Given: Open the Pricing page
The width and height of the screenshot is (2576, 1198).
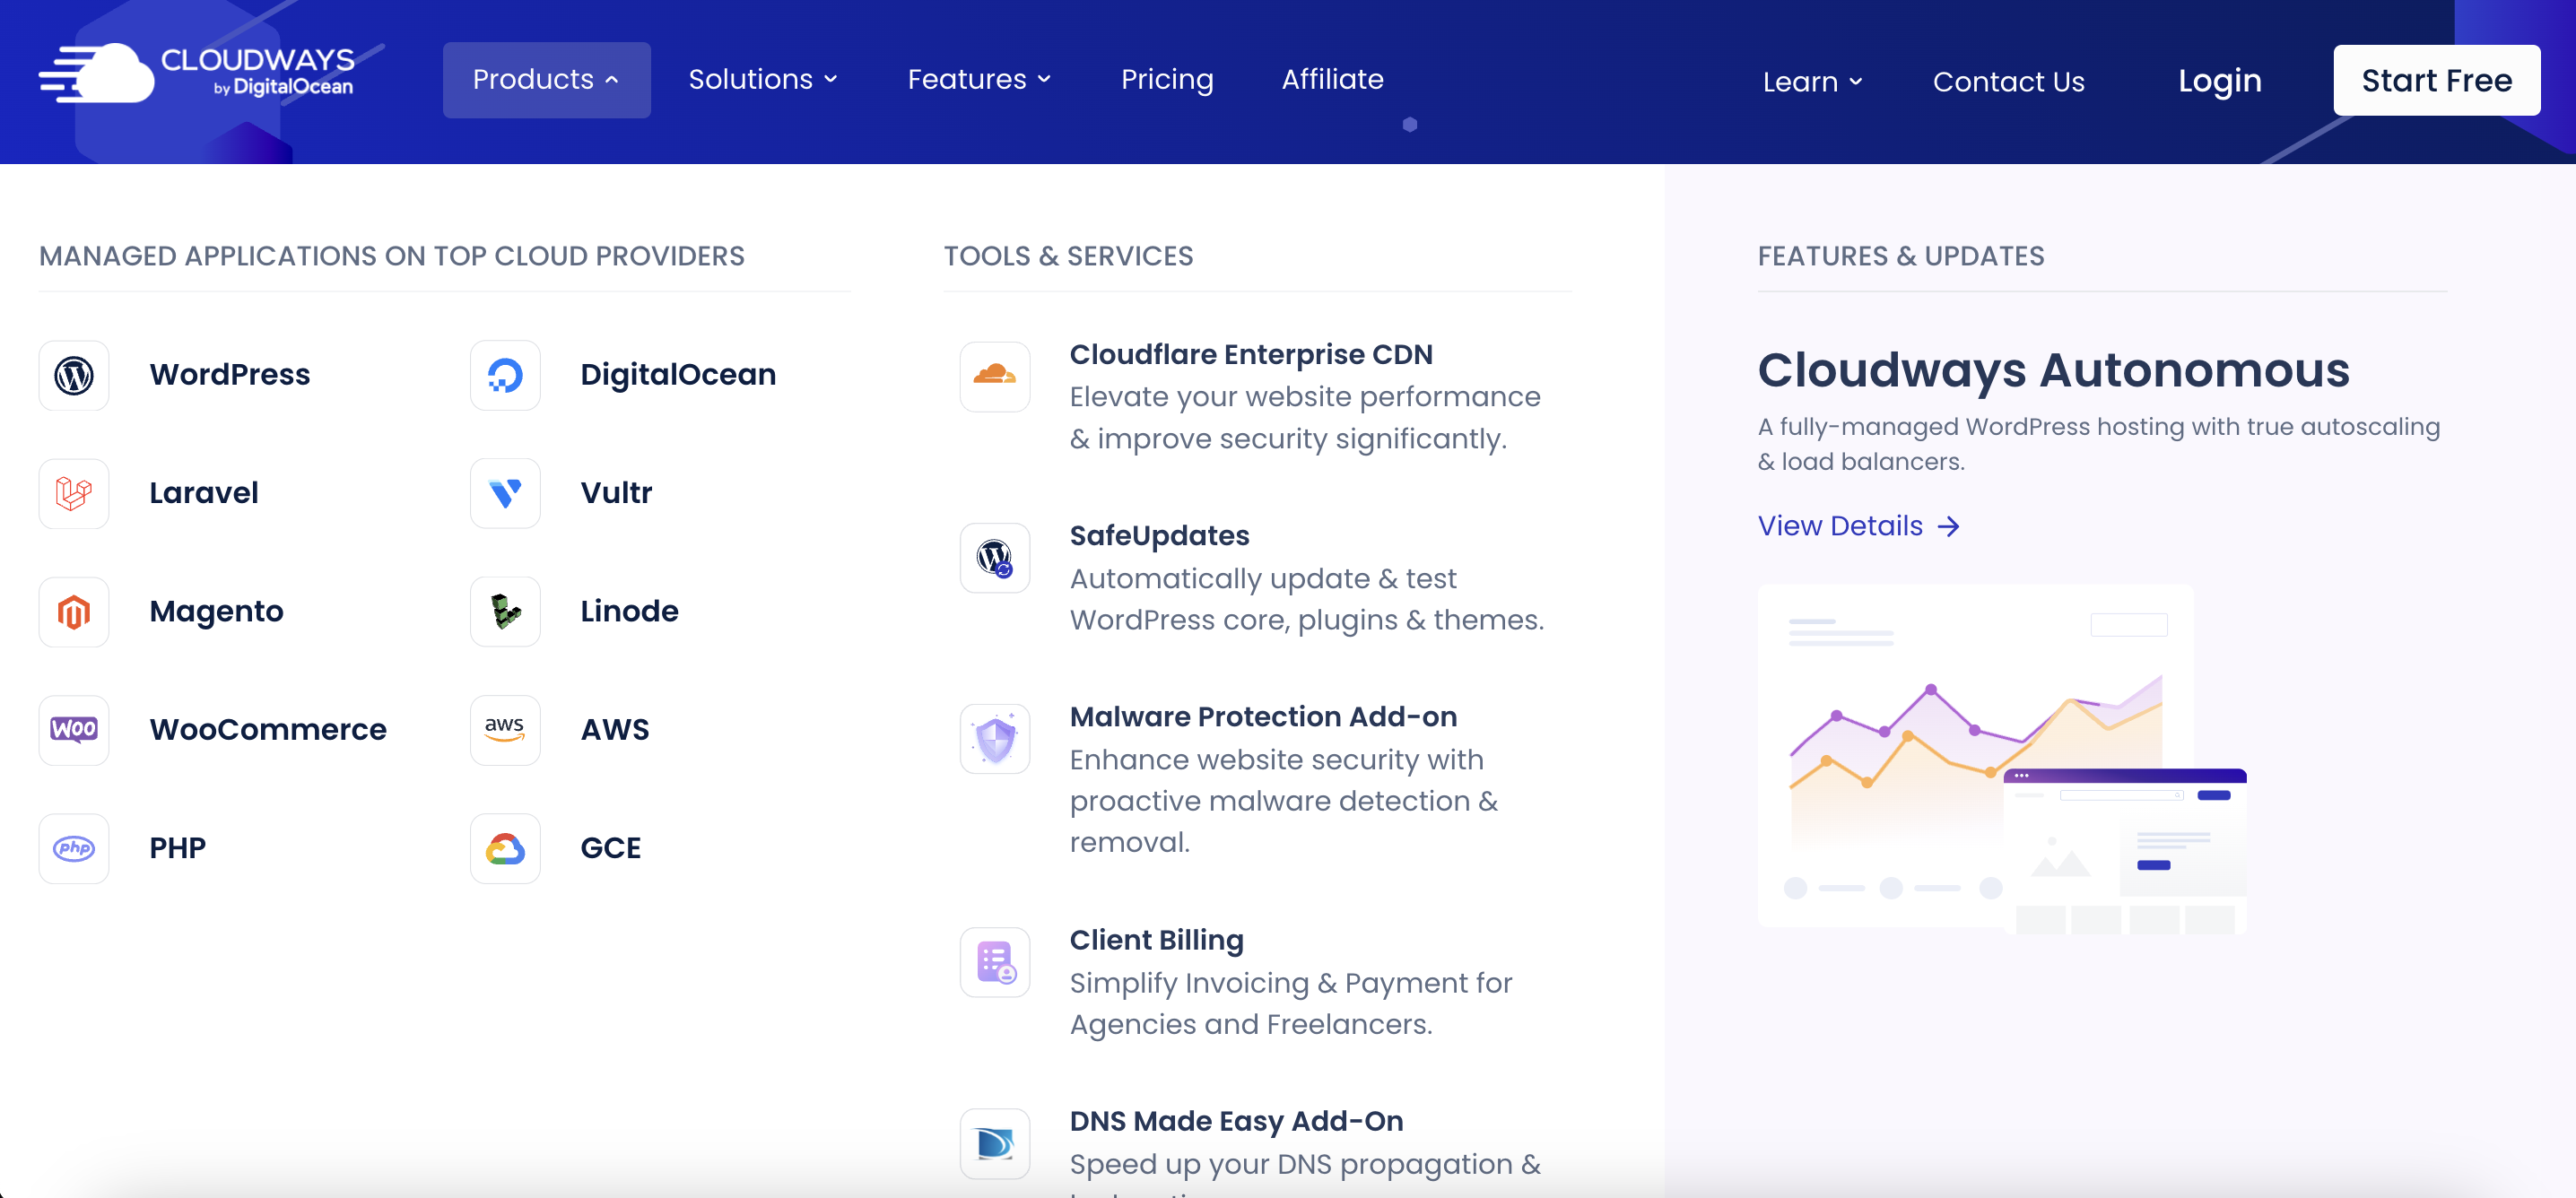Looking at the screenshot, I should coord(1167,79).
